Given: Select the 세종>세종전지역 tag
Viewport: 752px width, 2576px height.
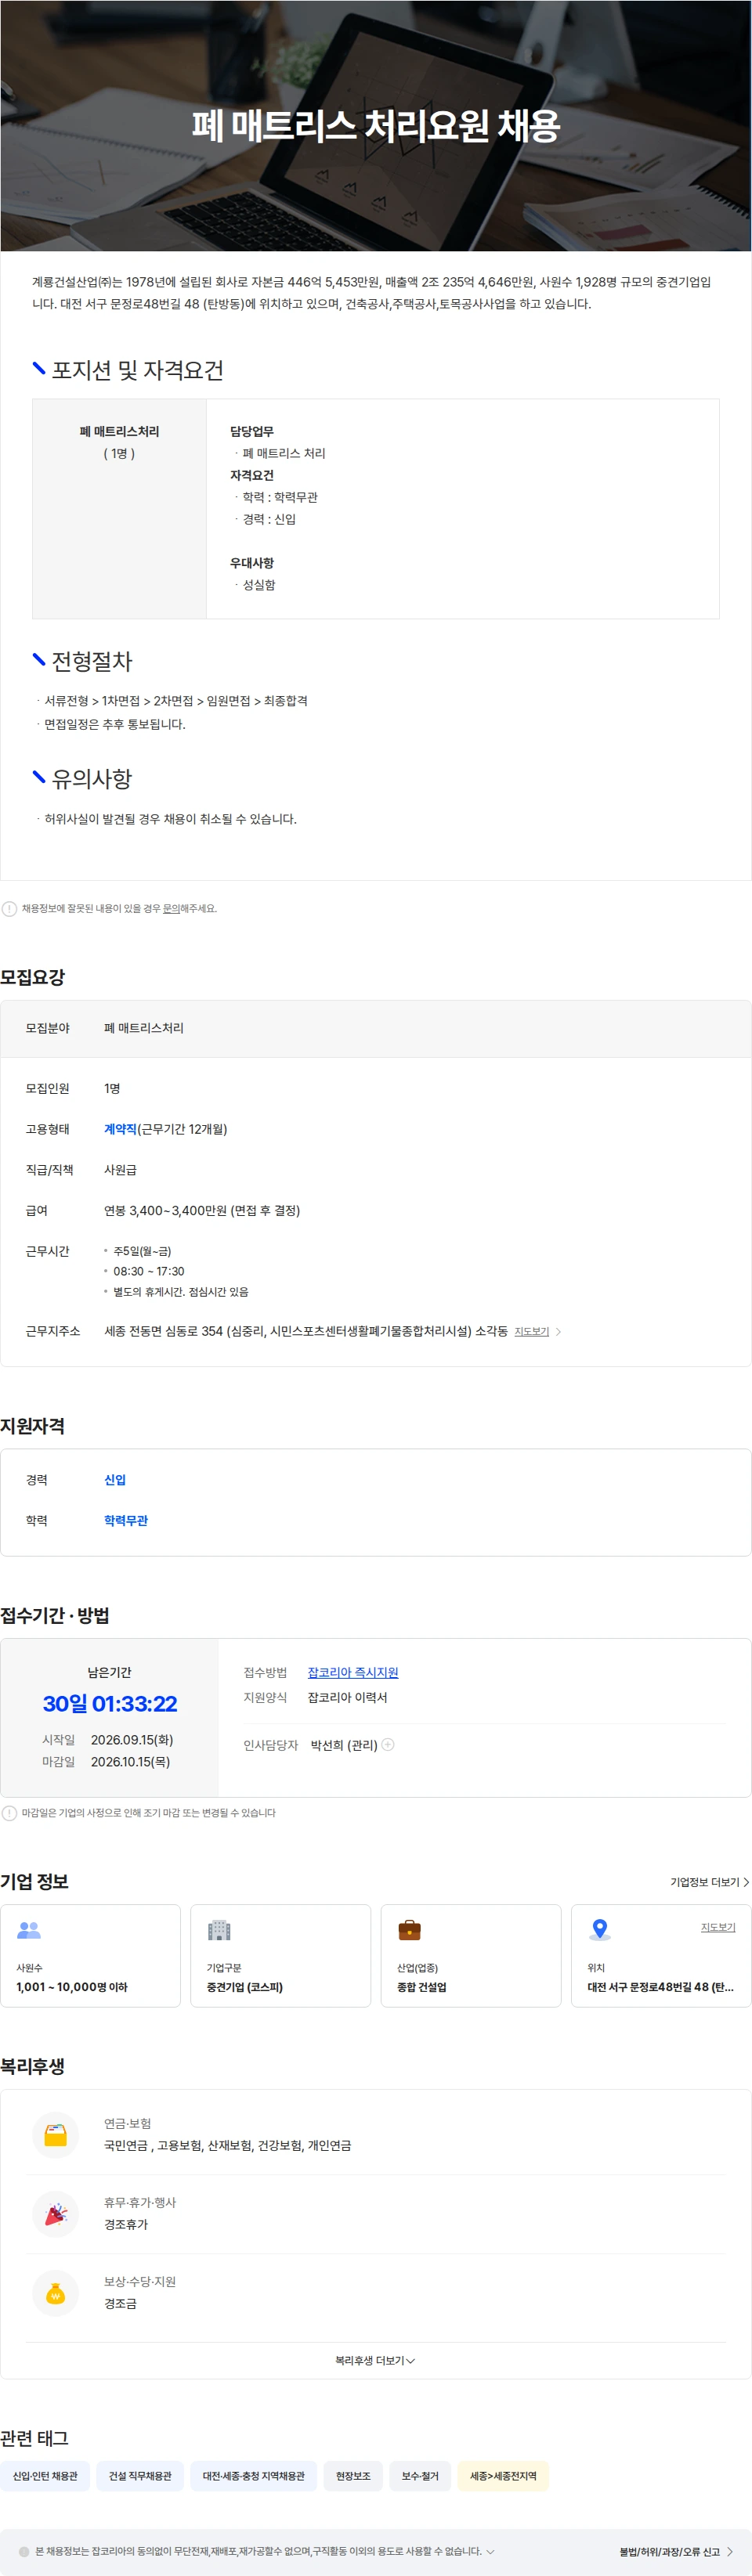Looking at the screenshot, I should pyautogui.click(x=503, y=2476).
